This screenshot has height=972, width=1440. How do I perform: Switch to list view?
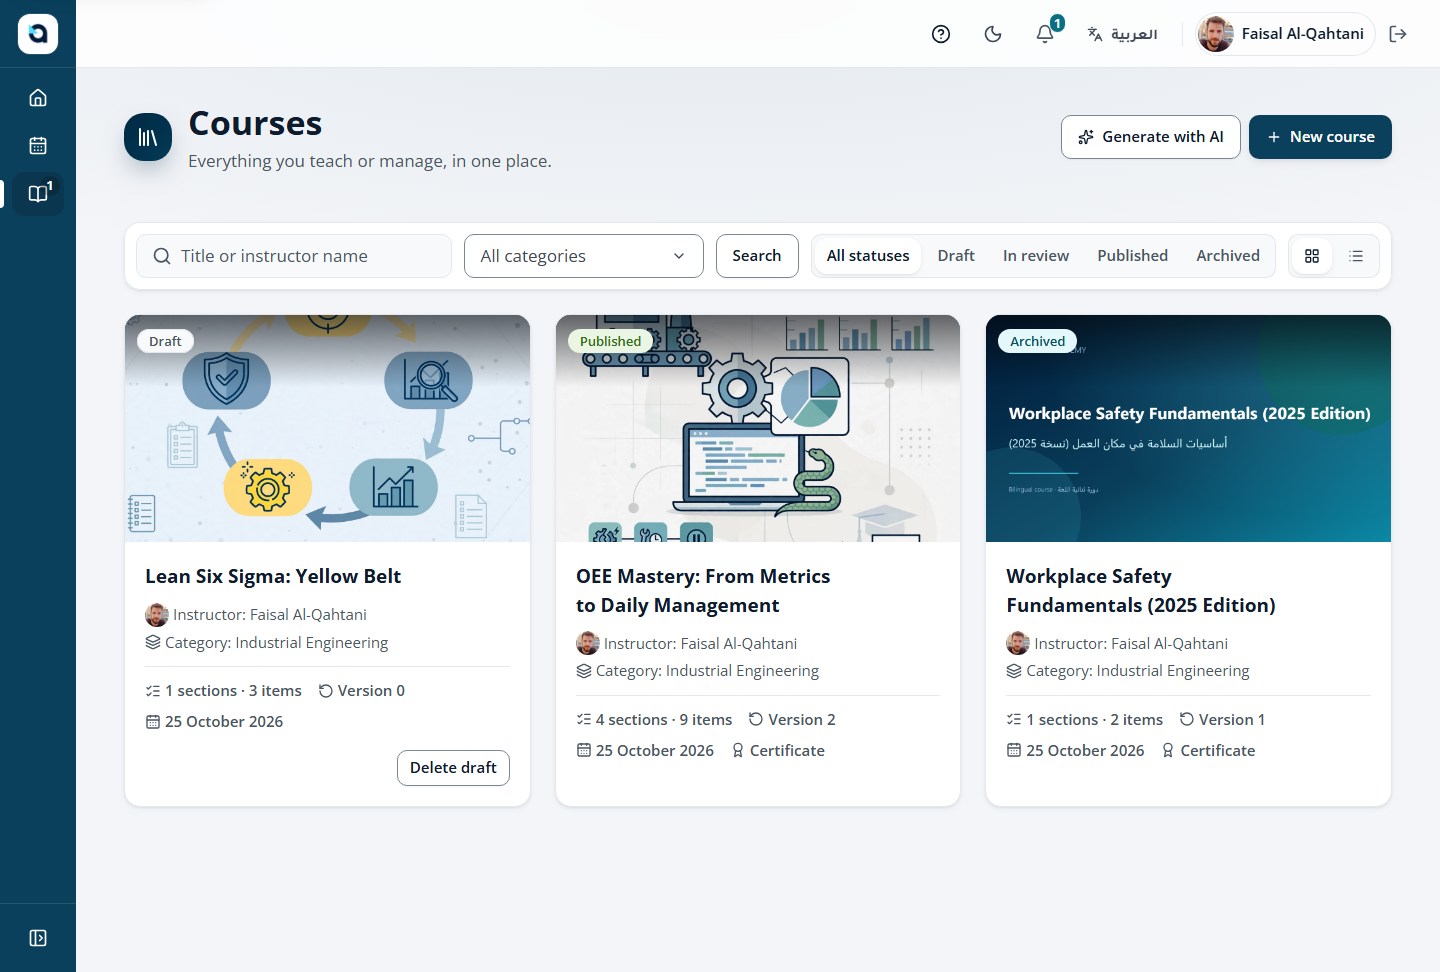pos(1356,256)
